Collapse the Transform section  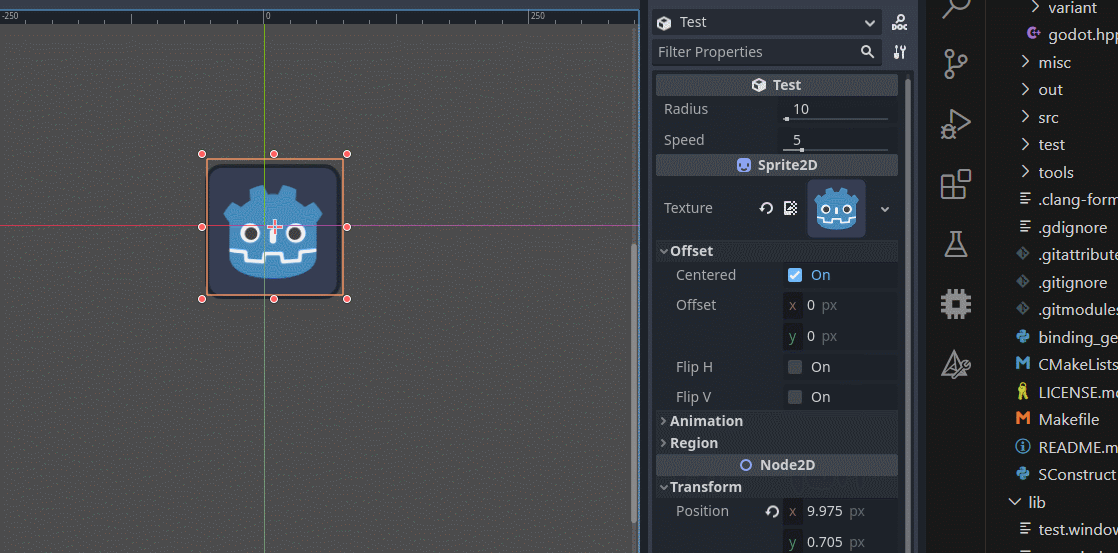tap(776, 487)
